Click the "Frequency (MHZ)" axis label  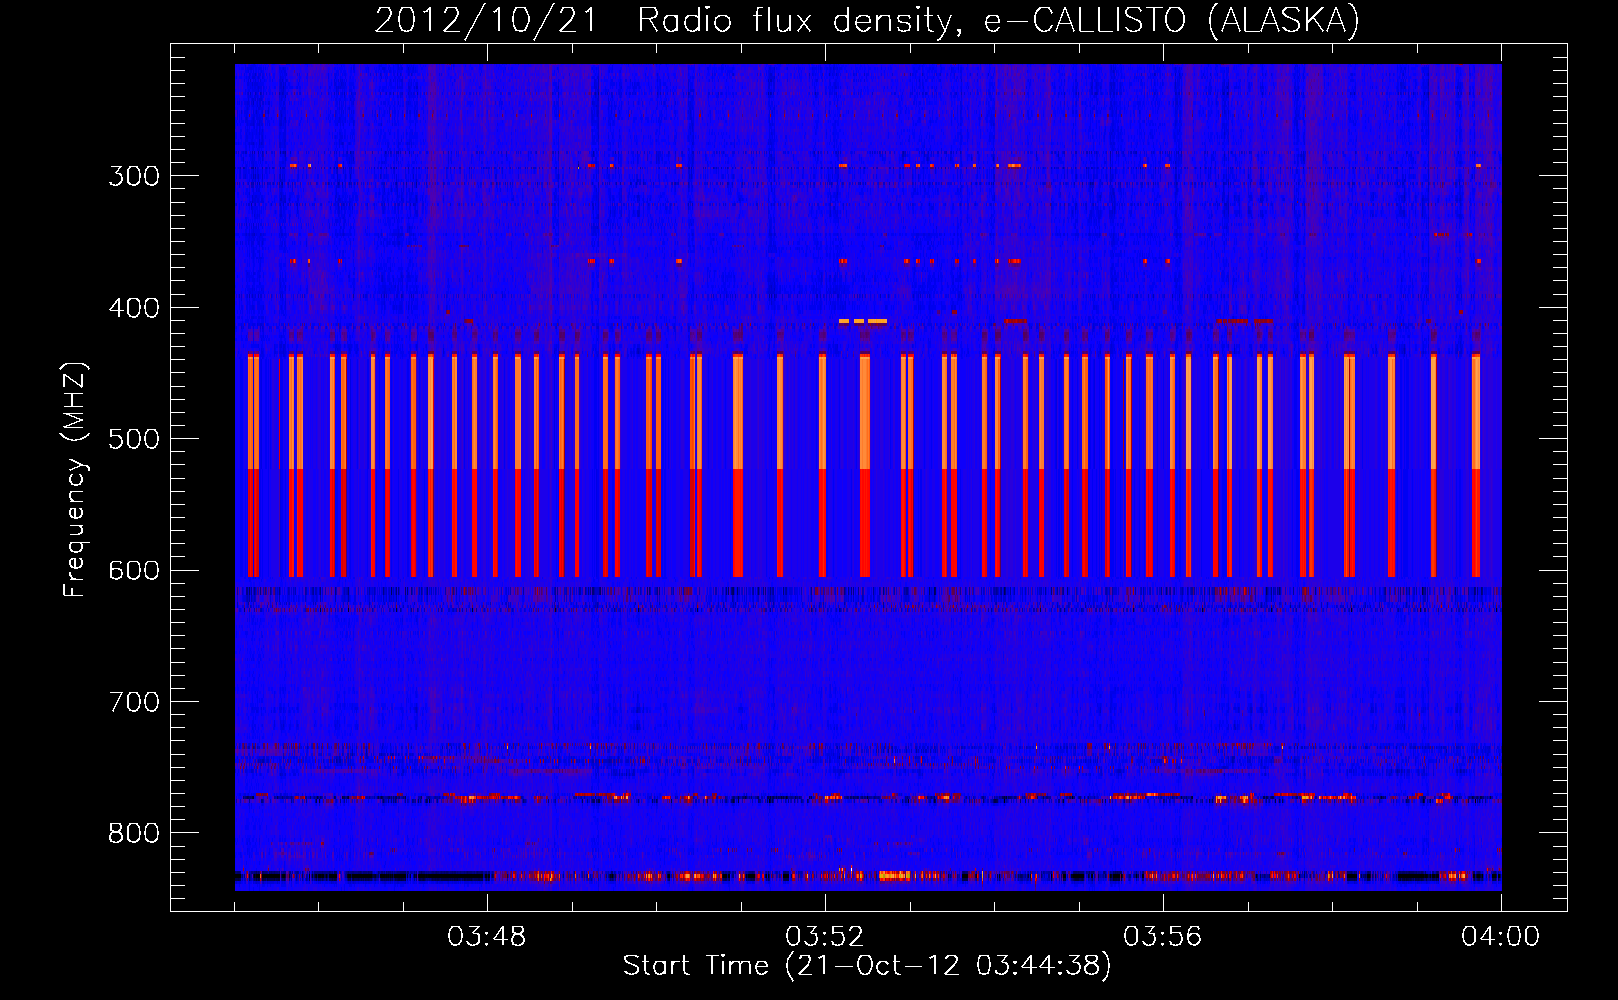75,479
